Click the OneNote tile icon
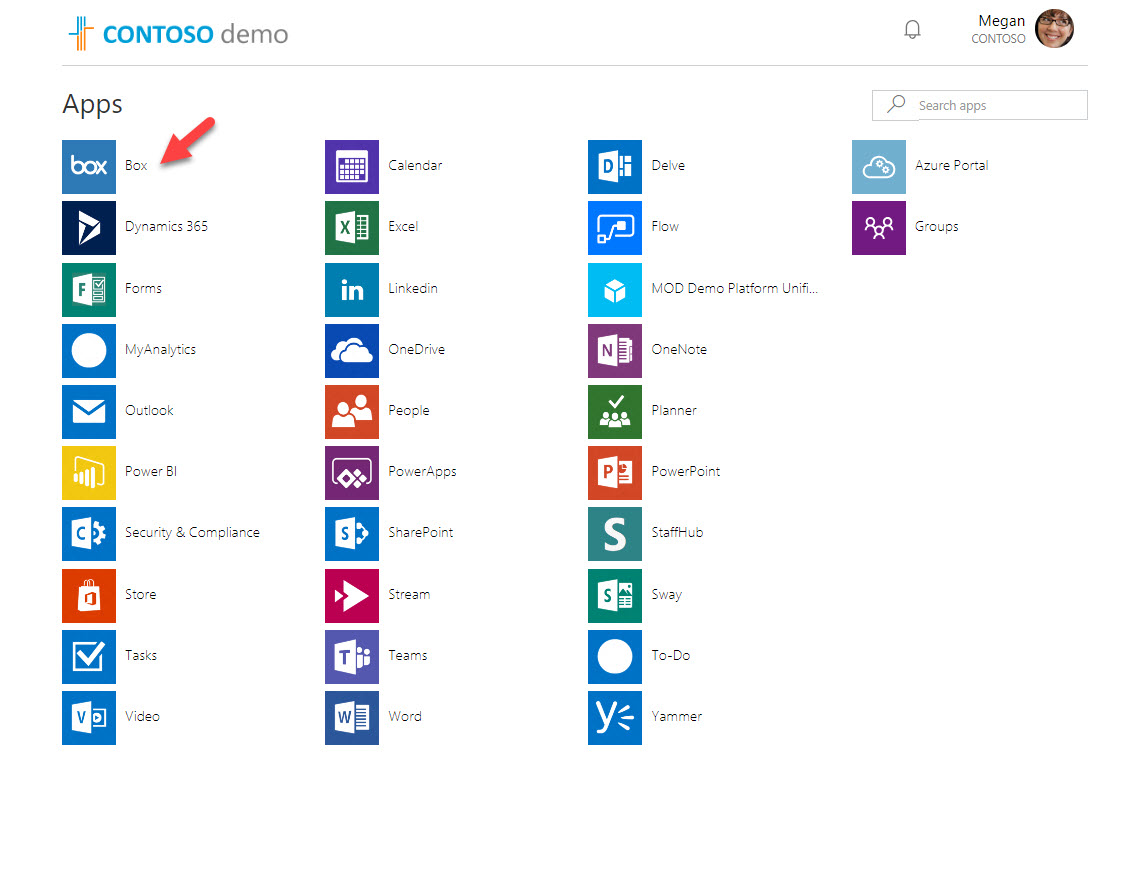The image size is (1132, 889). tap(614, 351)
